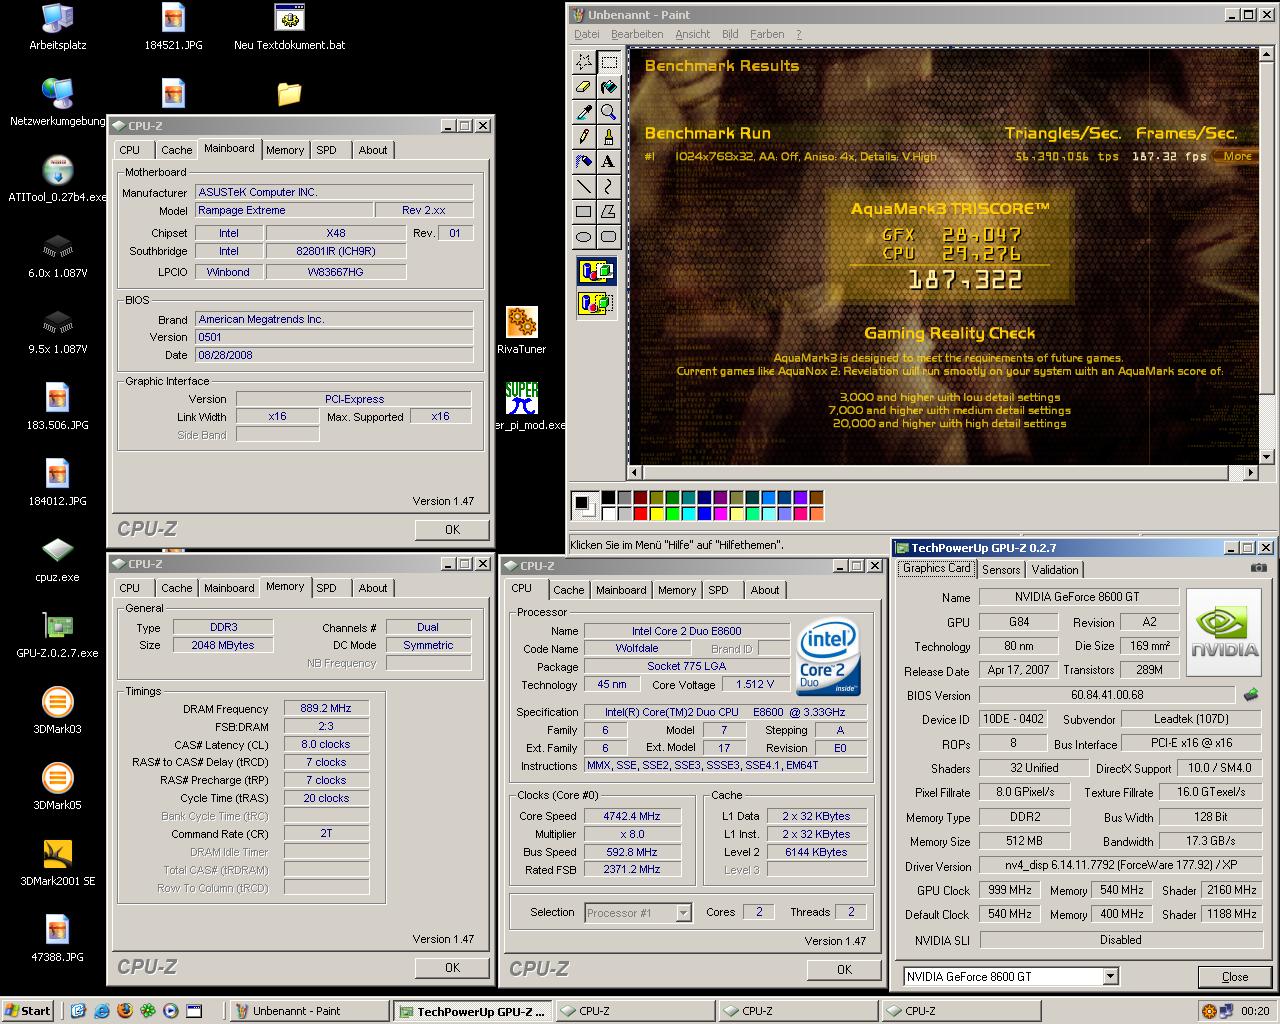Open the Farben menu in Paint
Viewport: 1280px width, 1024px height.
pyautogui.click(x=767, y=34)
